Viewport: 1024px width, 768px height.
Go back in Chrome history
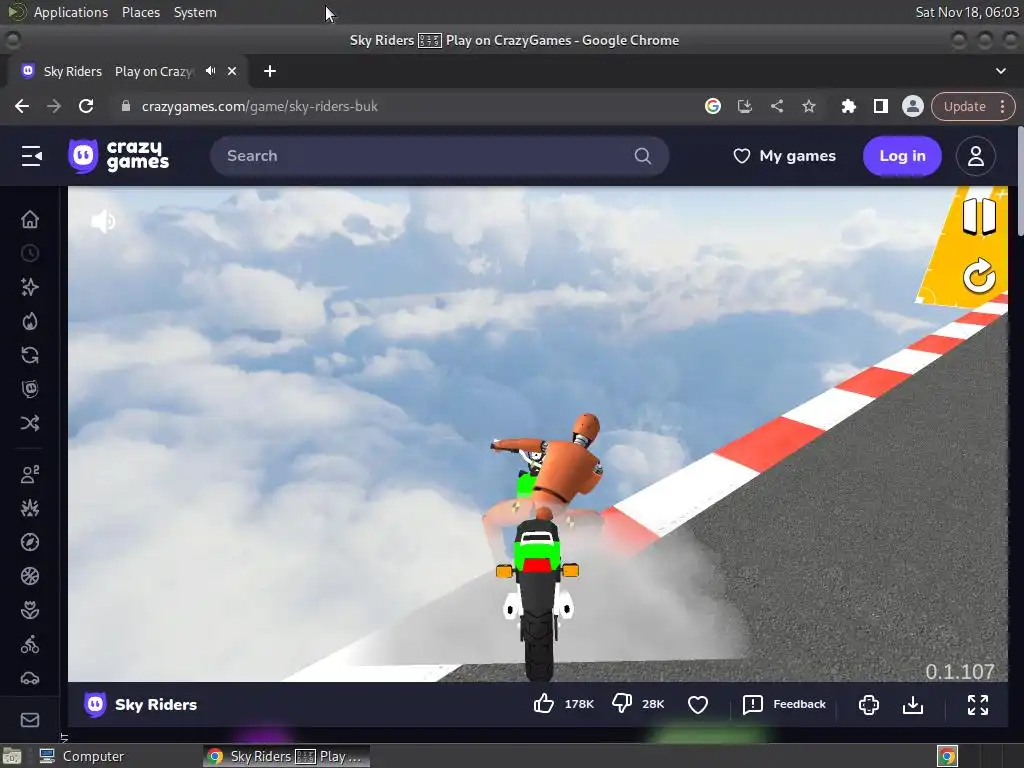pos(22,106)
